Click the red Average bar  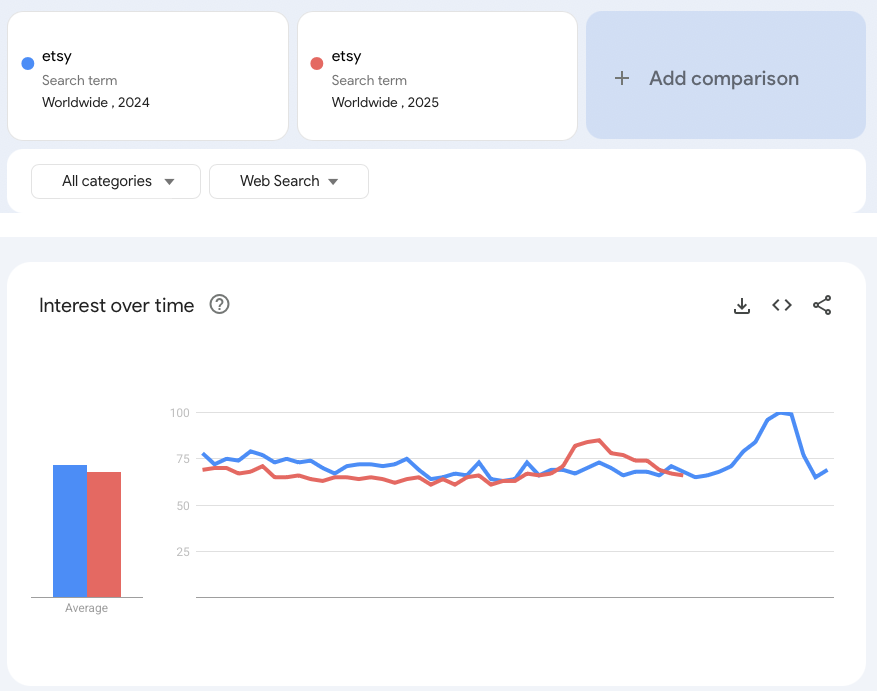tap(104, 534)
